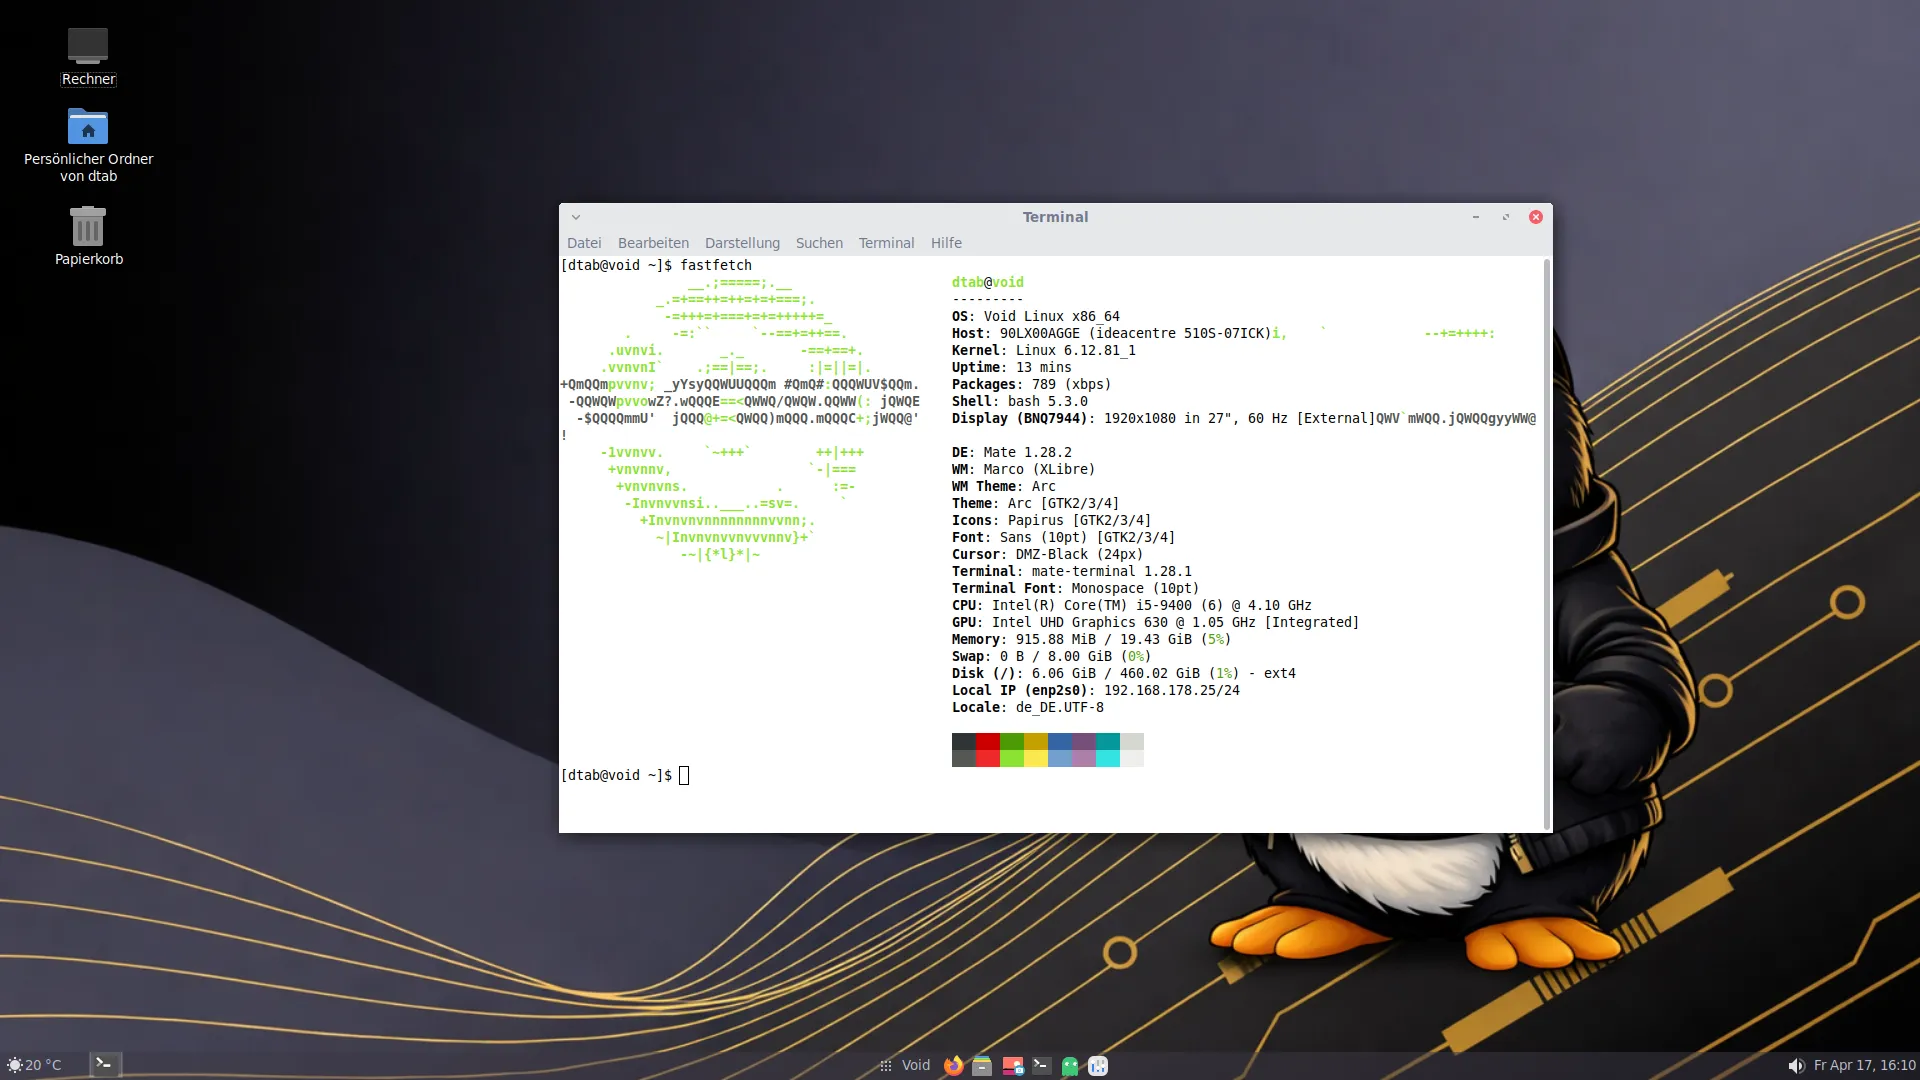Select the Terminal taskbar window button
Viewport: 1920px width, 1080px height.
coord(105,1064)
